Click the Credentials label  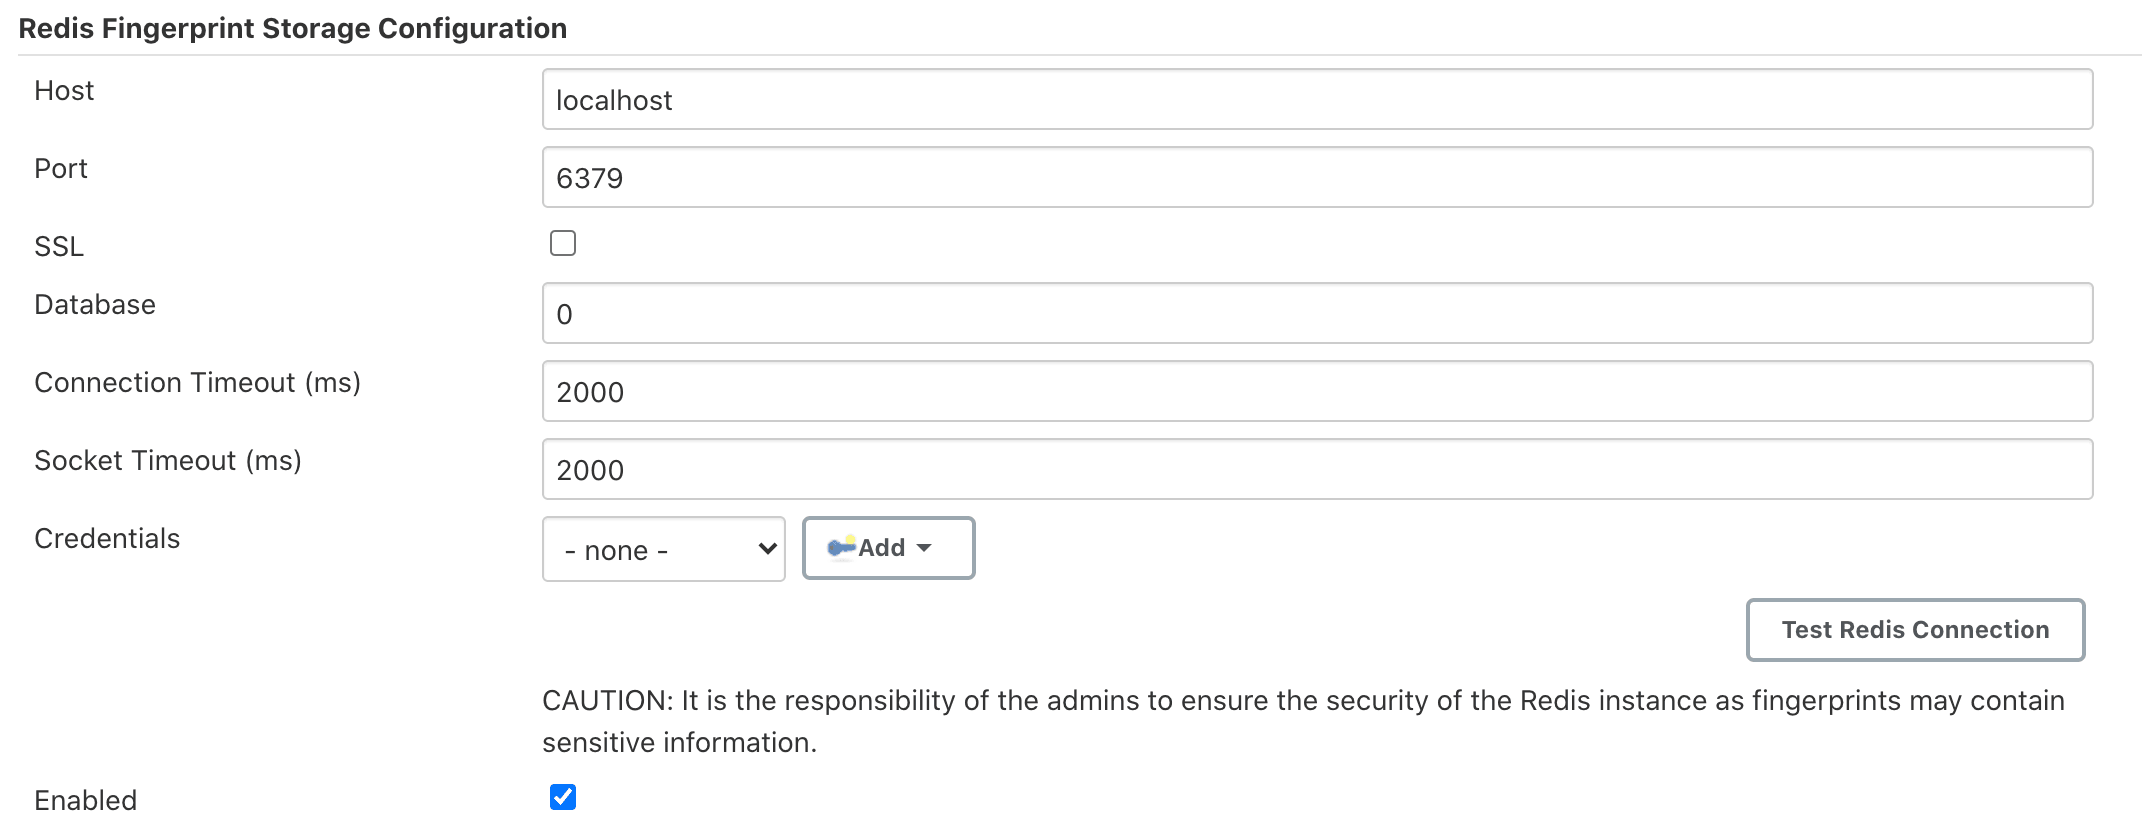pyautogui.click(x=107, y=538)
